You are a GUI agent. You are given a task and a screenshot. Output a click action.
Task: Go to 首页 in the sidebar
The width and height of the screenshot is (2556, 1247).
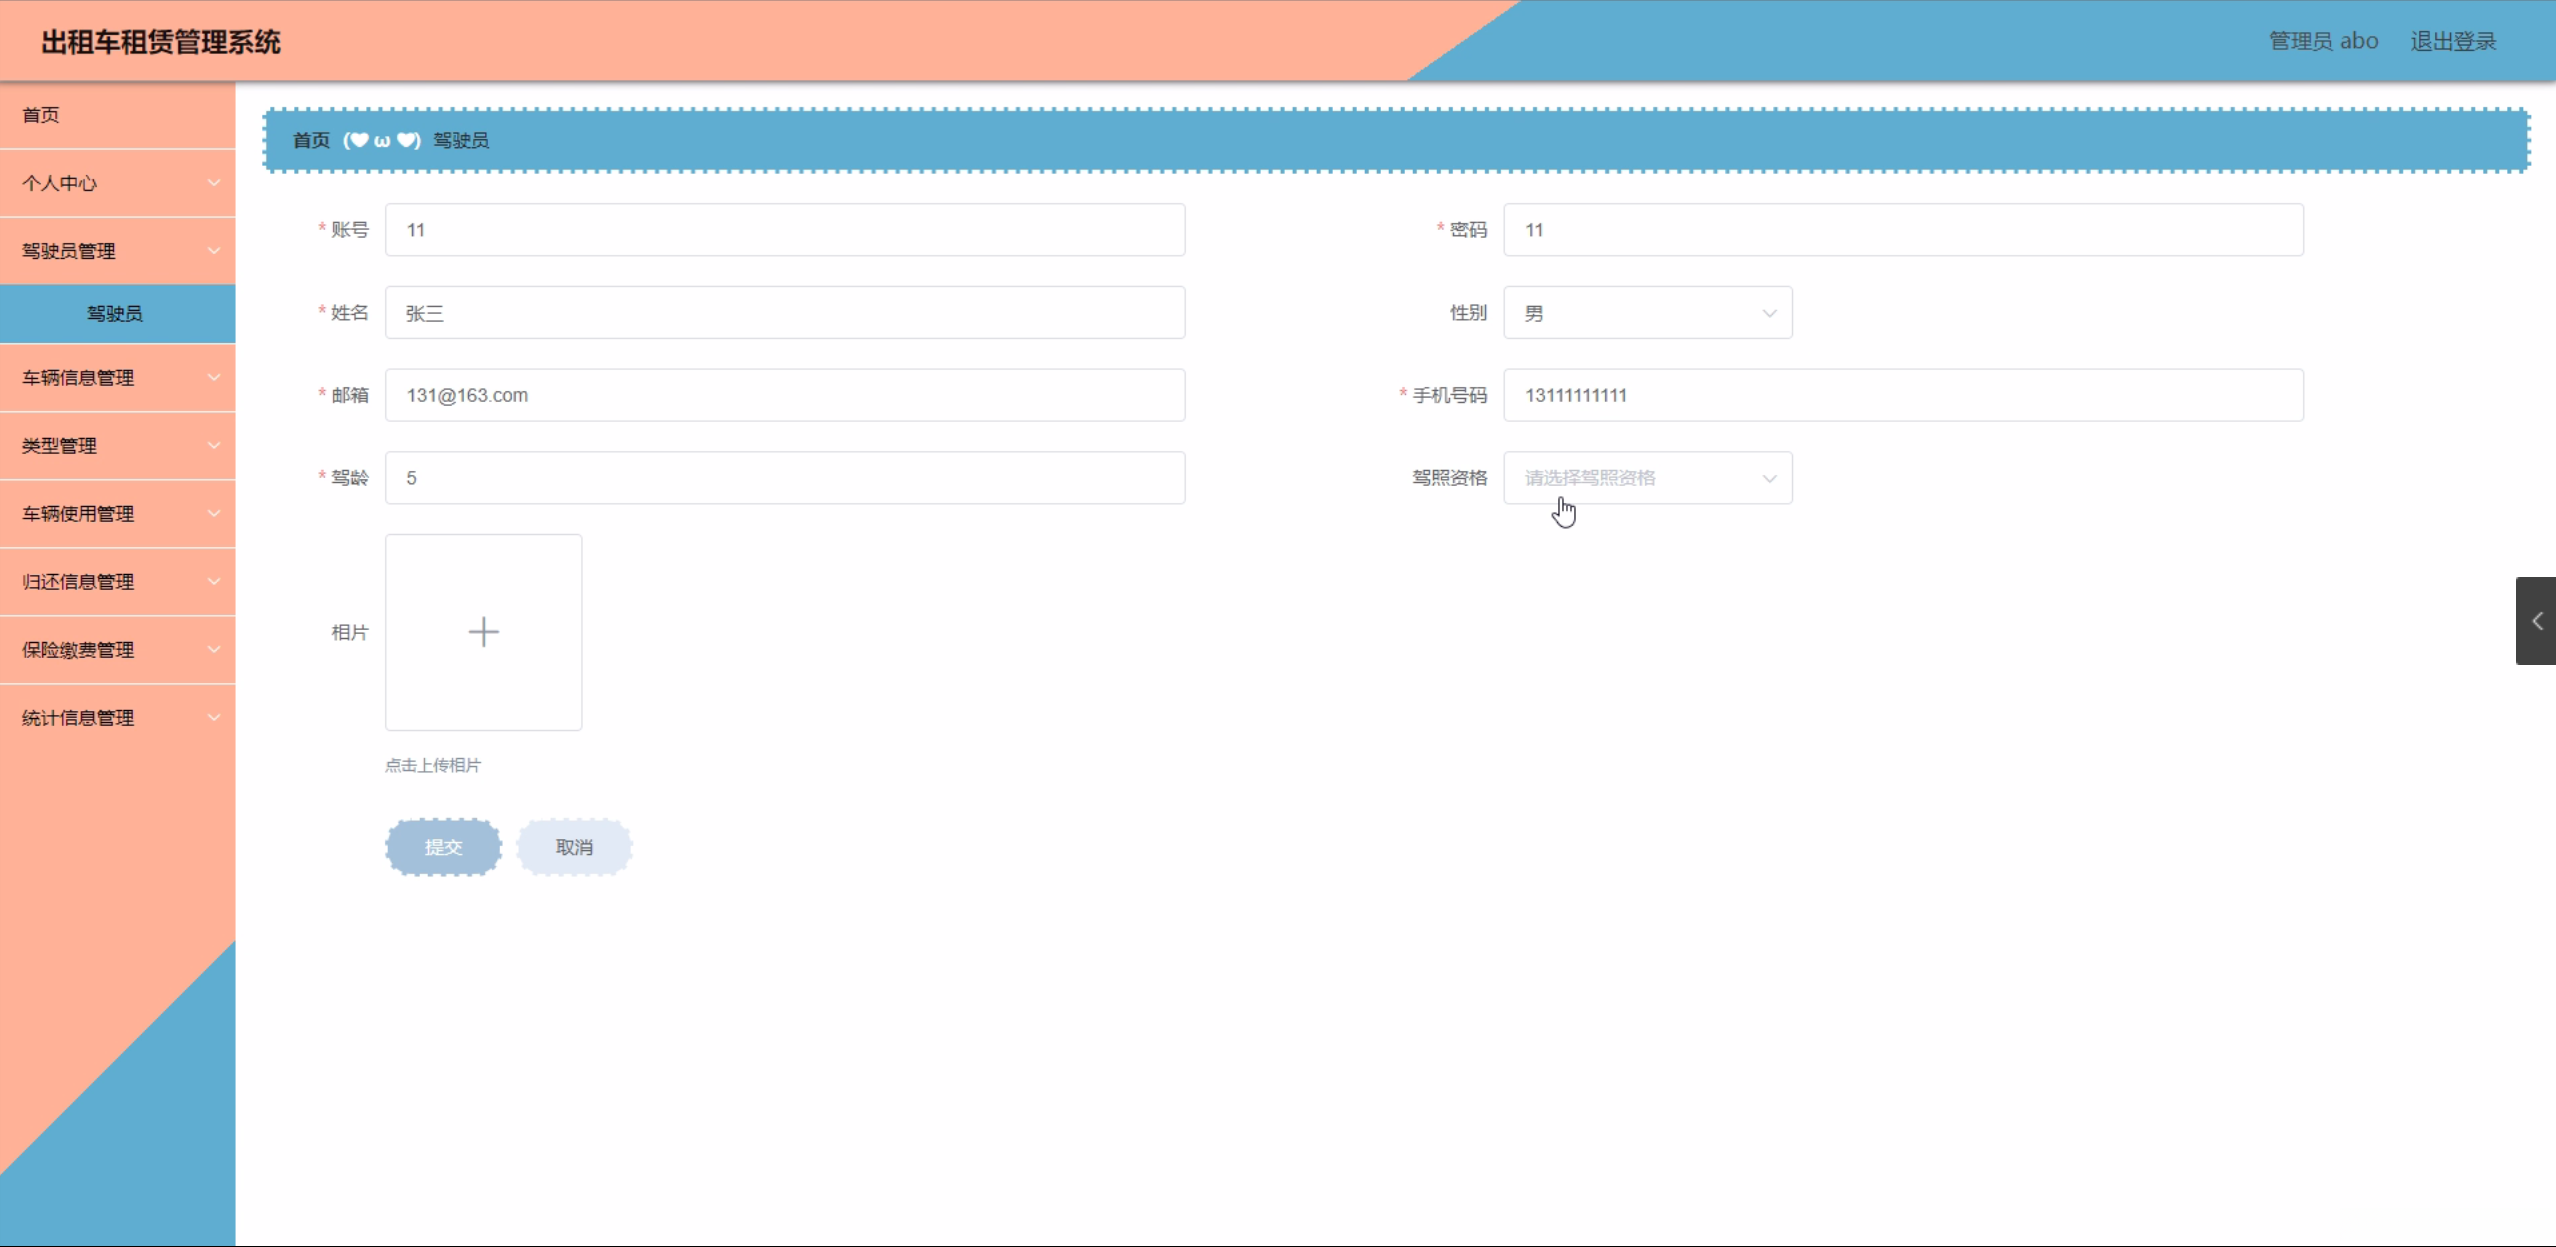(x=41, y=115)
